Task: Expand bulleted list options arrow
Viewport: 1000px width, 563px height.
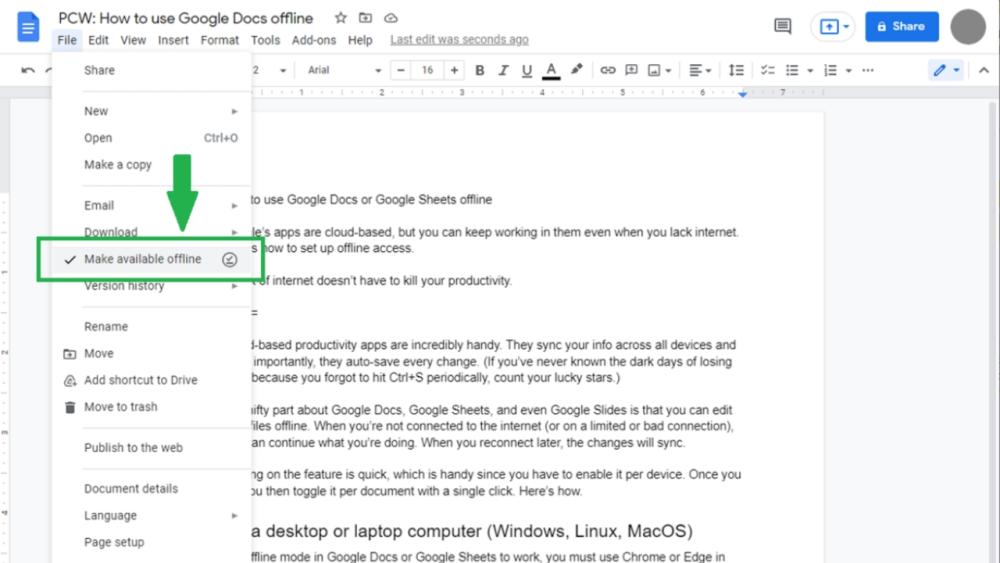Action: click(810, 71)
